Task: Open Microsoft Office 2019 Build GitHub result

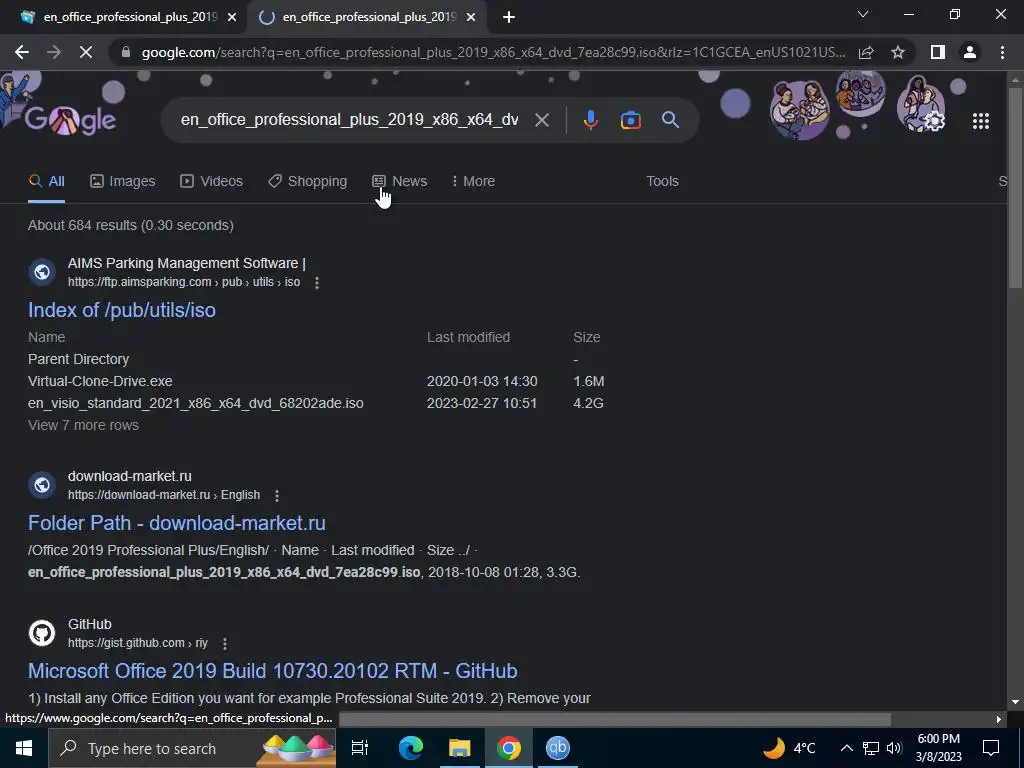Action: pos(272,671)
